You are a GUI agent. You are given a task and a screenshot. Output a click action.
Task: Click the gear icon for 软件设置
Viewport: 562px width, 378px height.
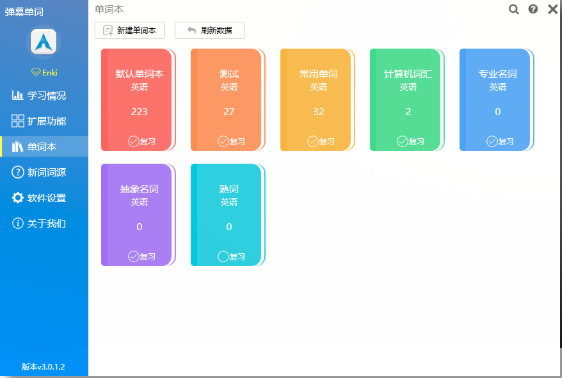[17, 198]
